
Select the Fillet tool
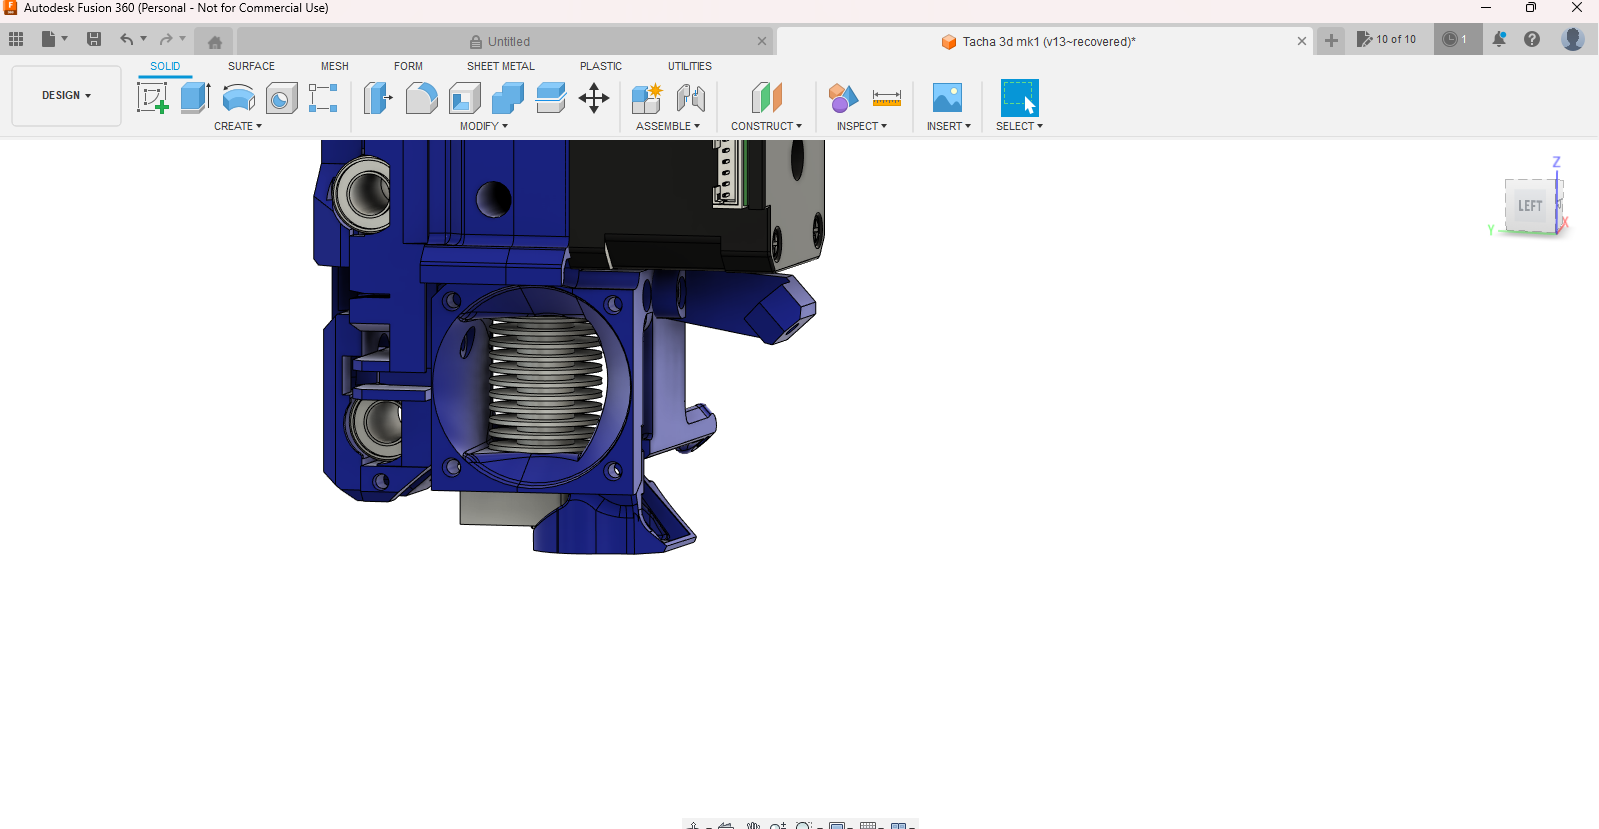tap(422, 98)
